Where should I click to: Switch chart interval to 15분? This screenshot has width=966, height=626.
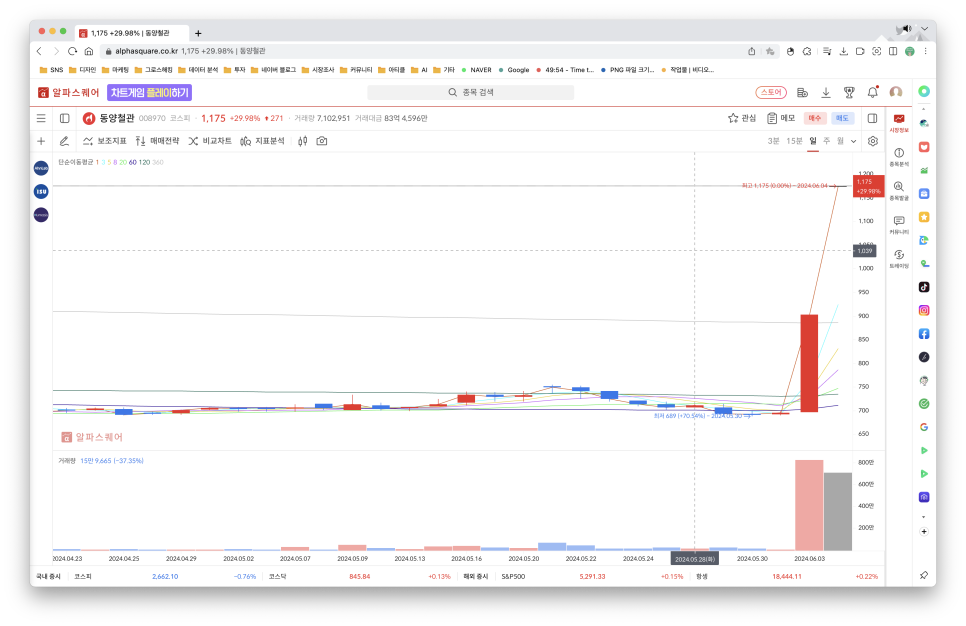pos(794,141)
